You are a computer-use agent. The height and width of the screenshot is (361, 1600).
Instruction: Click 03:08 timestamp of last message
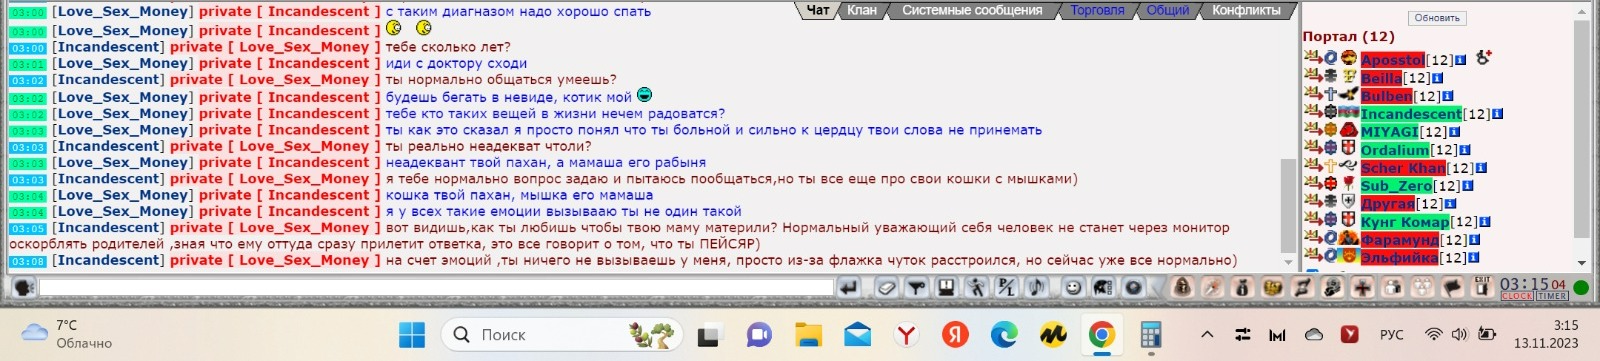tap(27, 261)
